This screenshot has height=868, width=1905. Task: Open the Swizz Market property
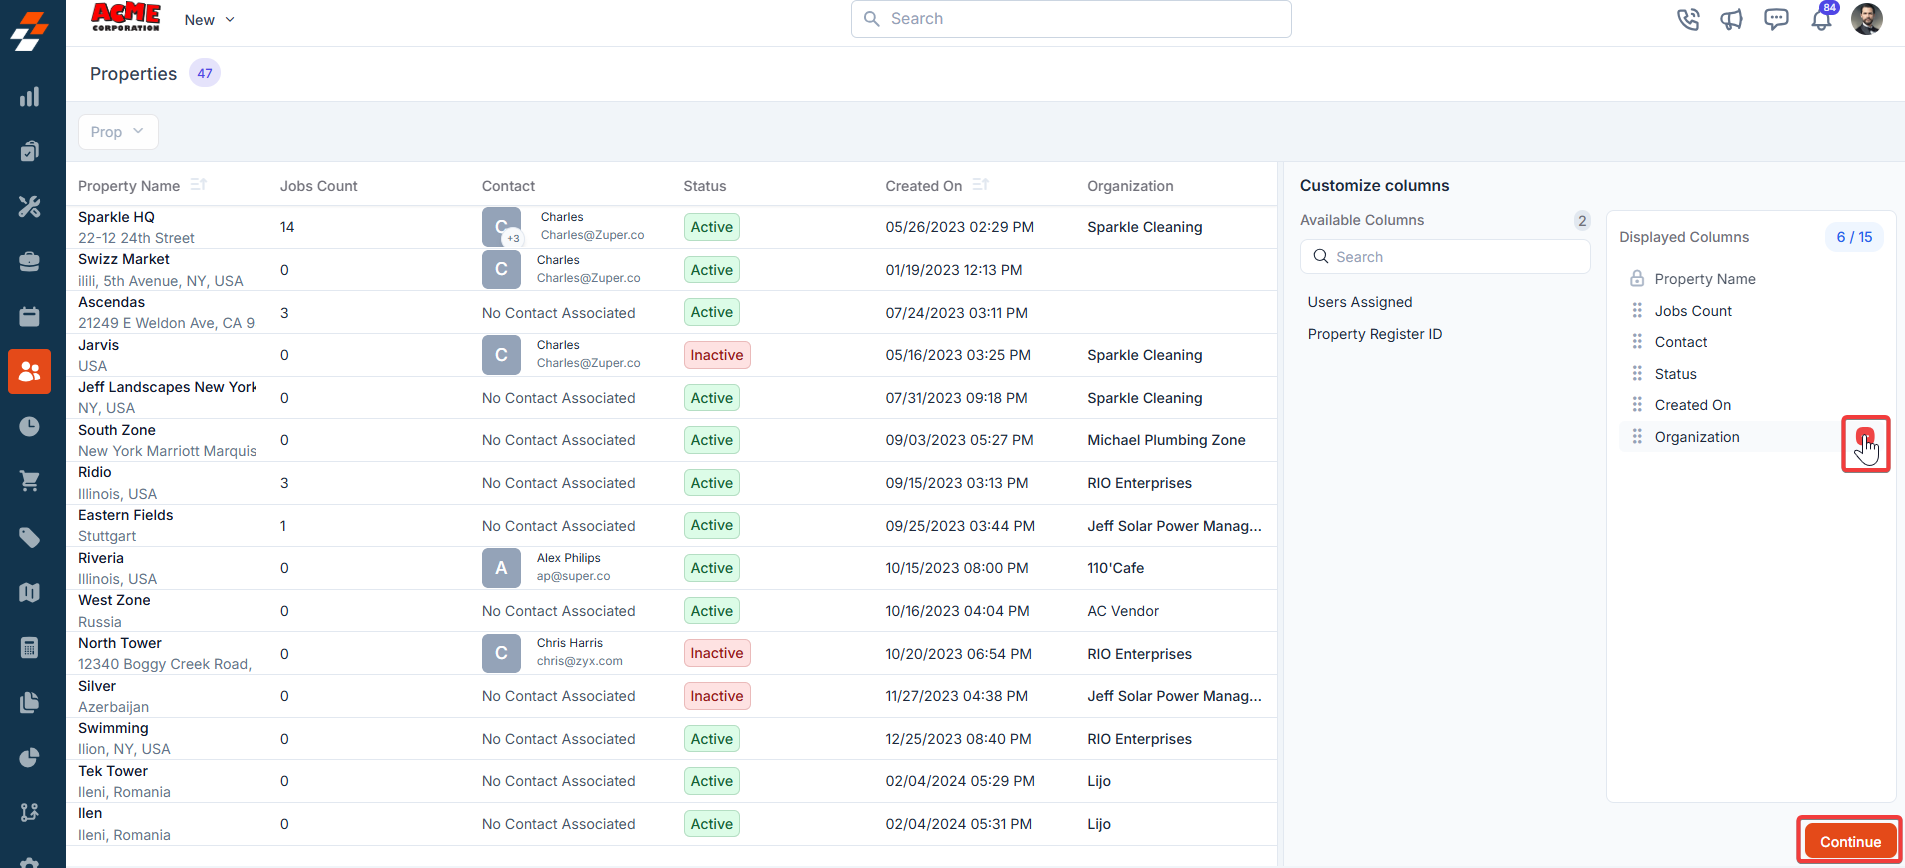[x=124, y=259]
